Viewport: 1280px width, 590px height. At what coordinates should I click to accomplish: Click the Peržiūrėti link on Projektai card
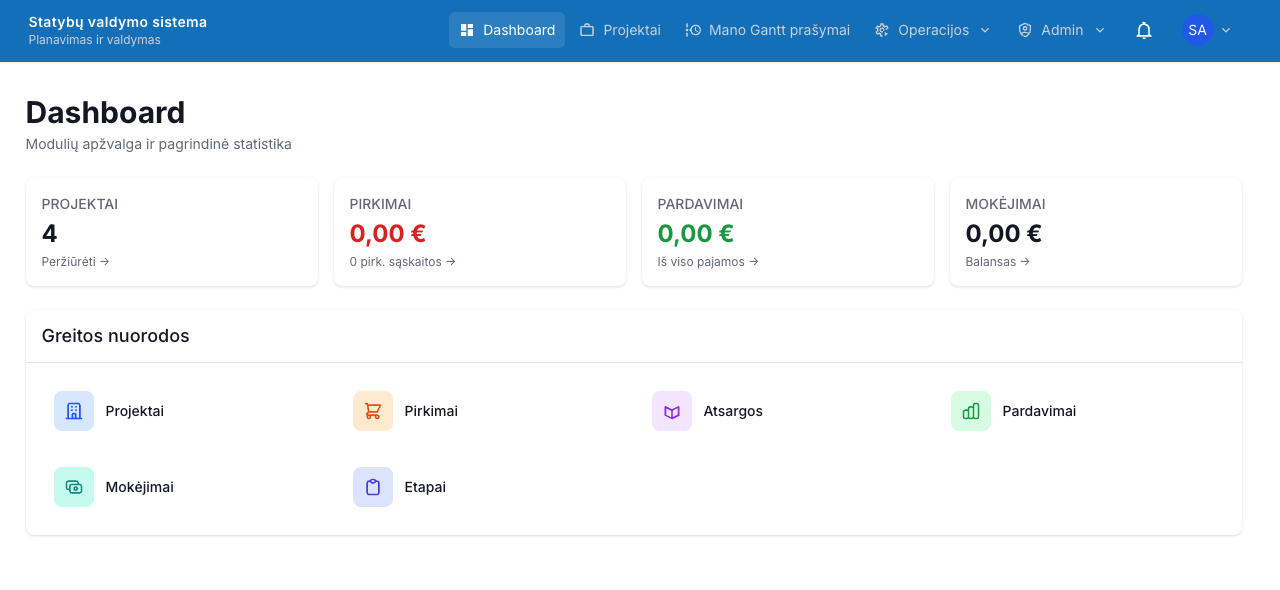(76, 262)
